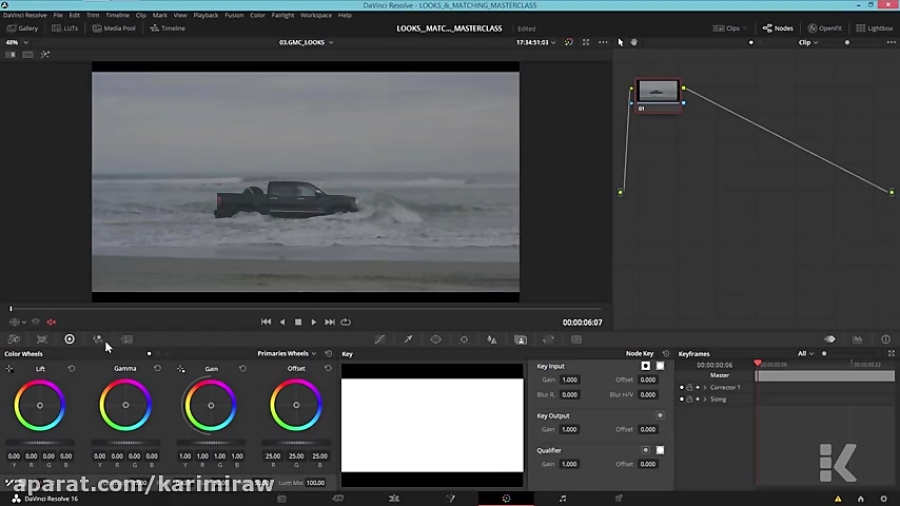900x506 pixels.
Task: Open the 03.GMC_LOOKS timeline dropdown
Action: coord(306,42)
